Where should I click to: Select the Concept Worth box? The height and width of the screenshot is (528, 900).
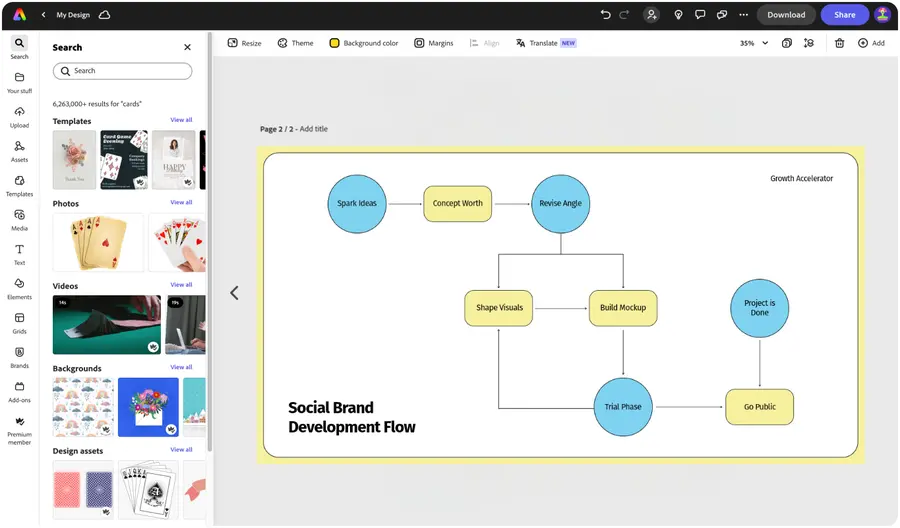457,204
